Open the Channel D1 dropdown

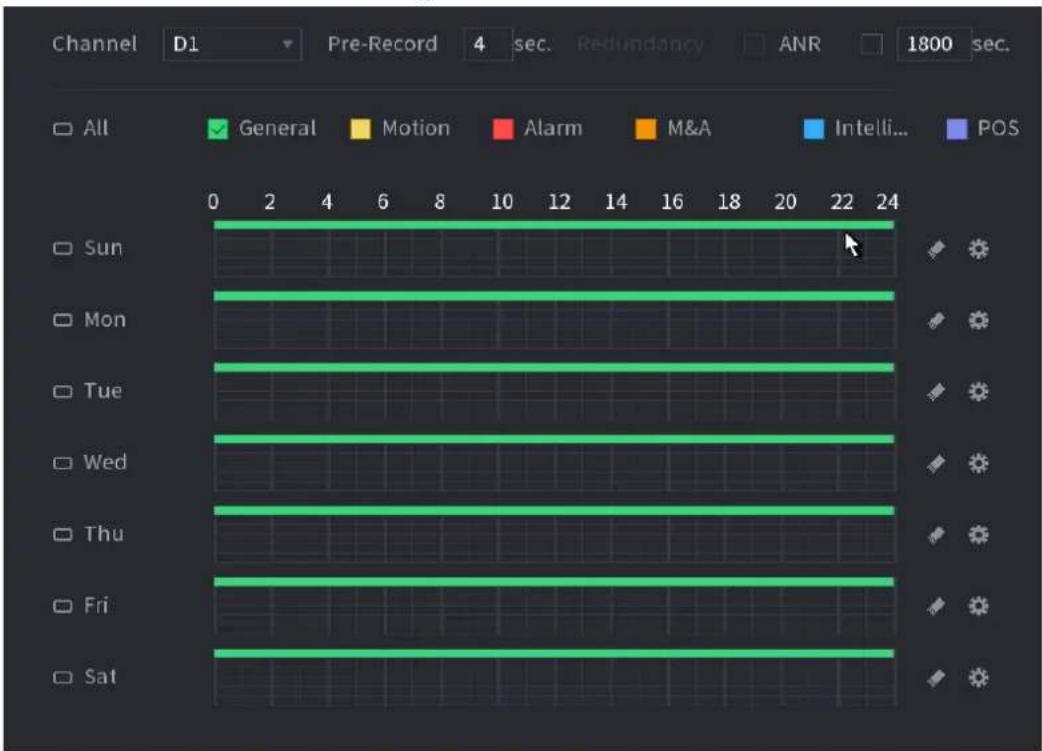click(x=232, y=45)
